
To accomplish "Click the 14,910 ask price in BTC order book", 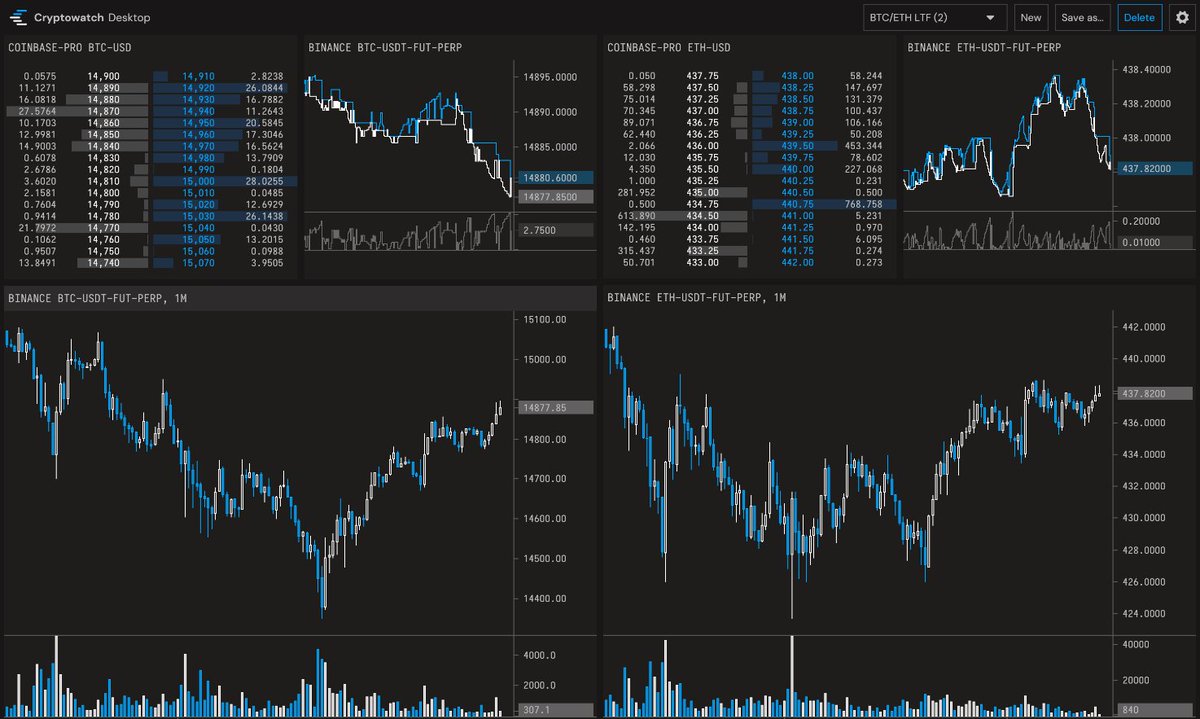I will point(198,76).
